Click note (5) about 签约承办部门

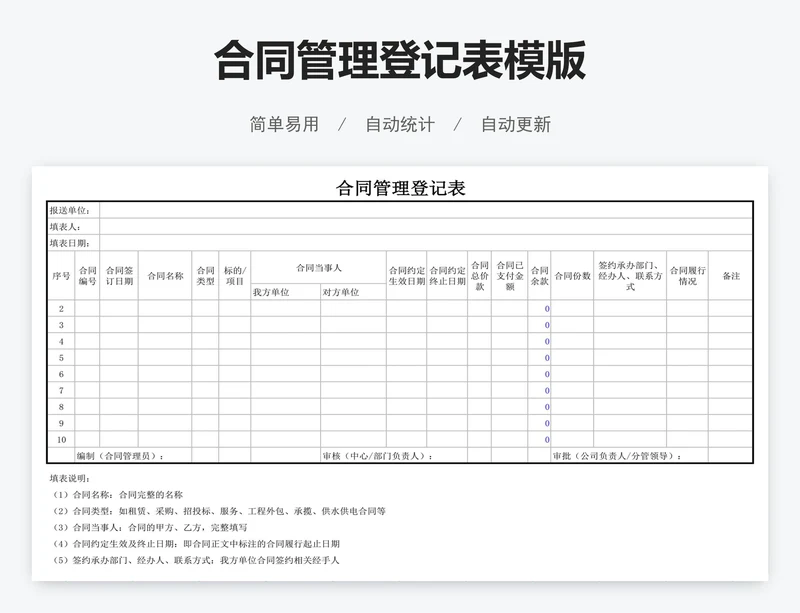pyautogui.click(x=195, y=560)
